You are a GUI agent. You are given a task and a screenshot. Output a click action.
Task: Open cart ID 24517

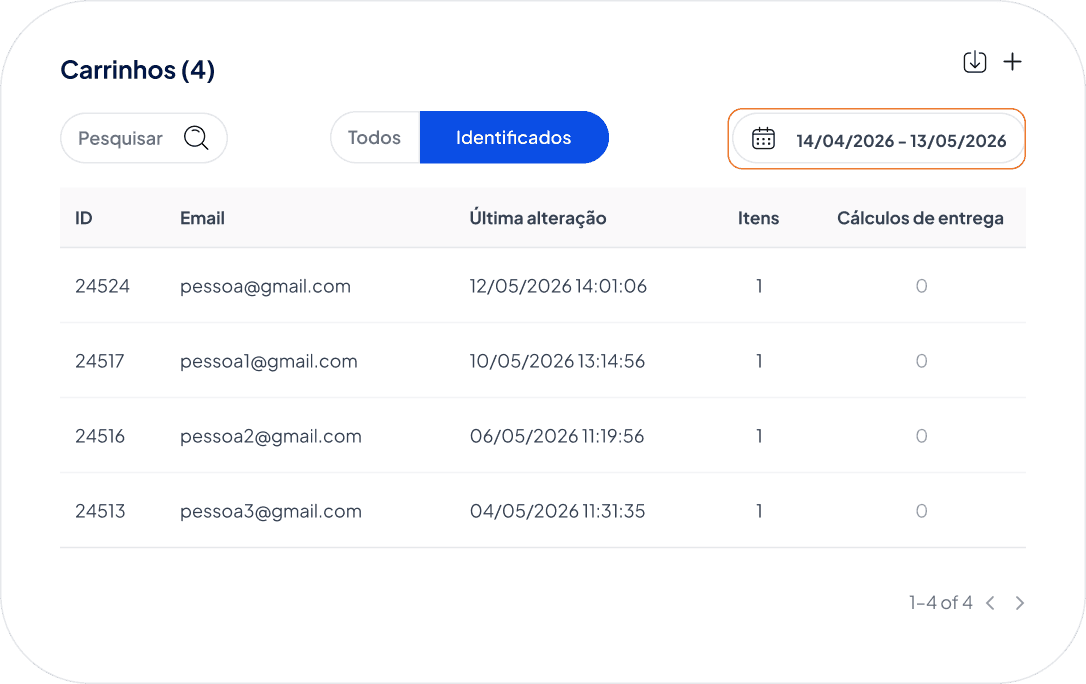pos(100,361)
